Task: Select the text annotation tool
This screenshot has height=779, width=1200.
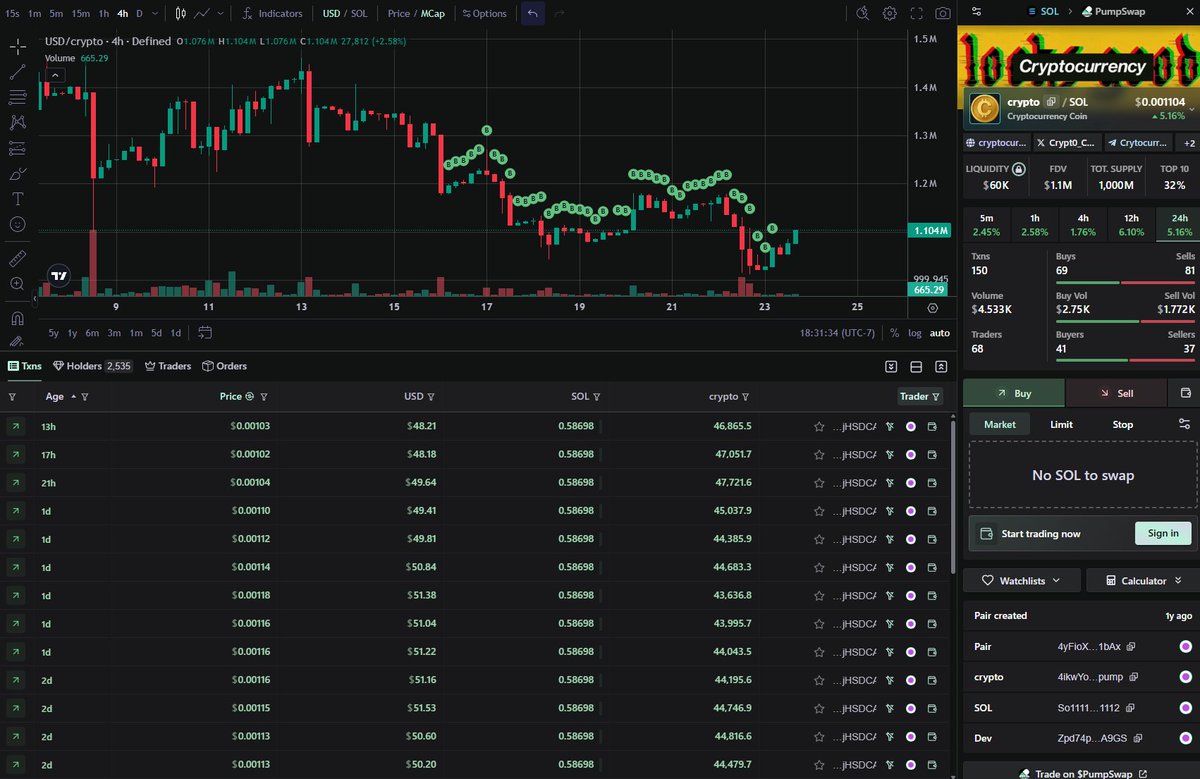Action: coord(17,198)
